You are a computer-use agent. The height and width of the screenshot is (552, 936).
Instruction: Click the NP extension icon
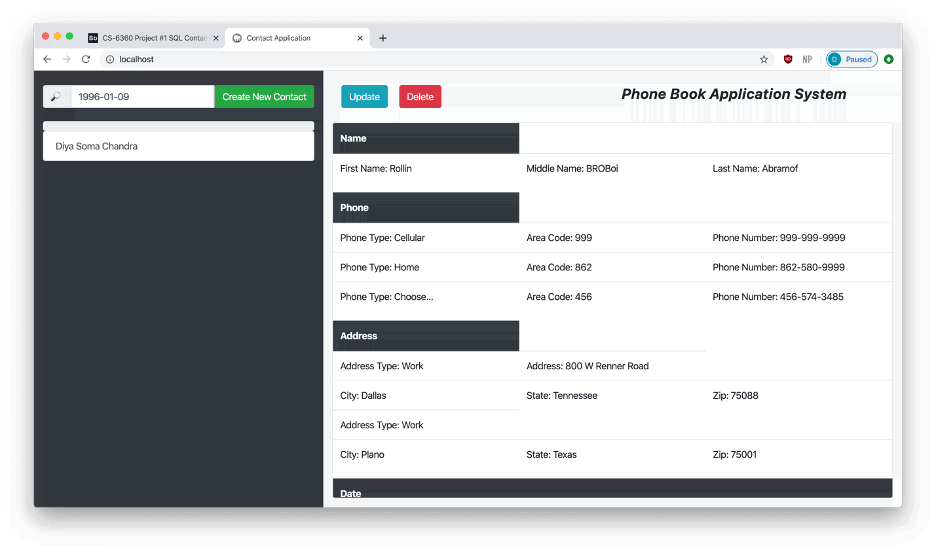[x=807, y=59]
